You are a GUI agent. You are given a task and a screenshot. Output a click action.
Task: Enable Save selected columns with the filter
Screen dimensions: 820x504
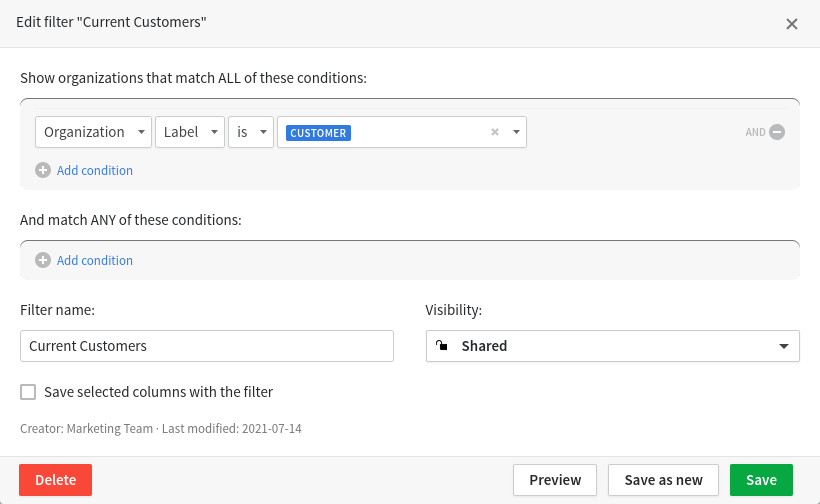(28, 392)
